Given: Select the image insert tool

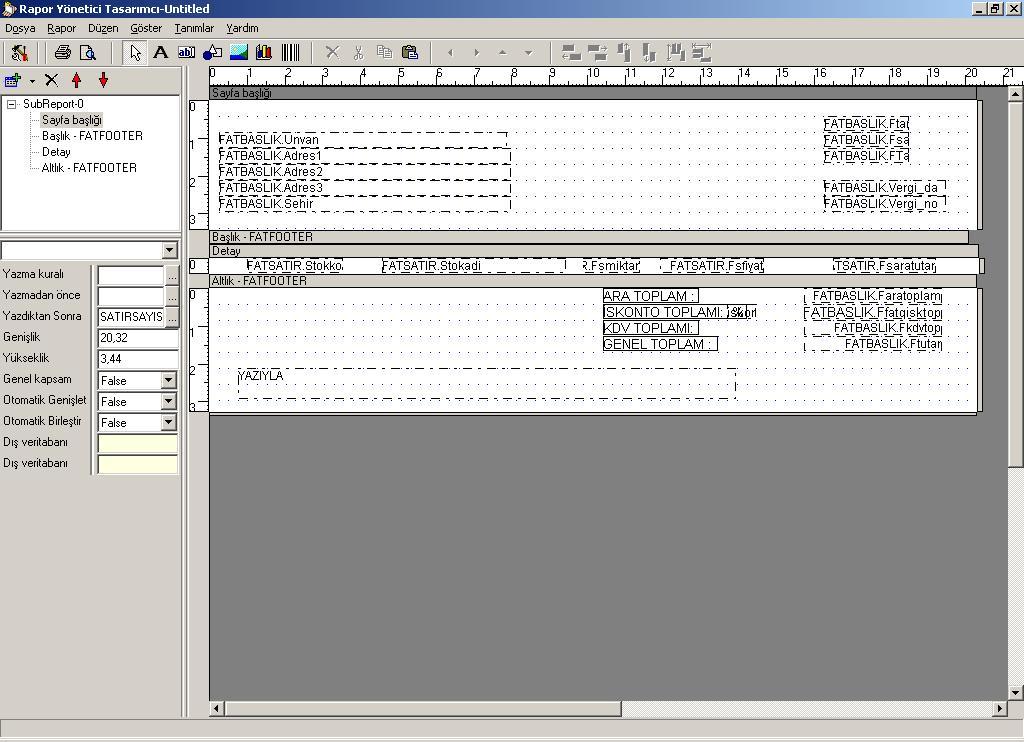Looking at the screenshot, I should click(x=238, y=53).
